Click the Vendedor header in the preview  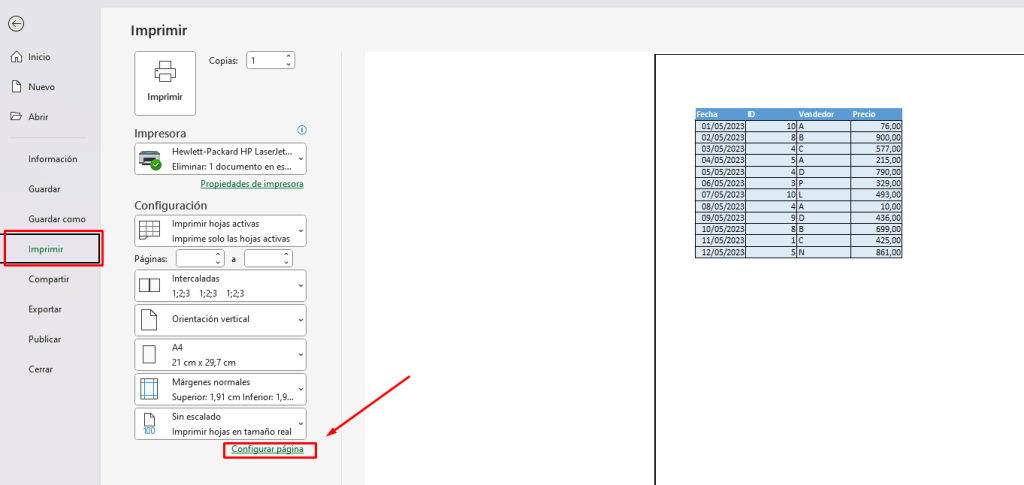point(816,114)
